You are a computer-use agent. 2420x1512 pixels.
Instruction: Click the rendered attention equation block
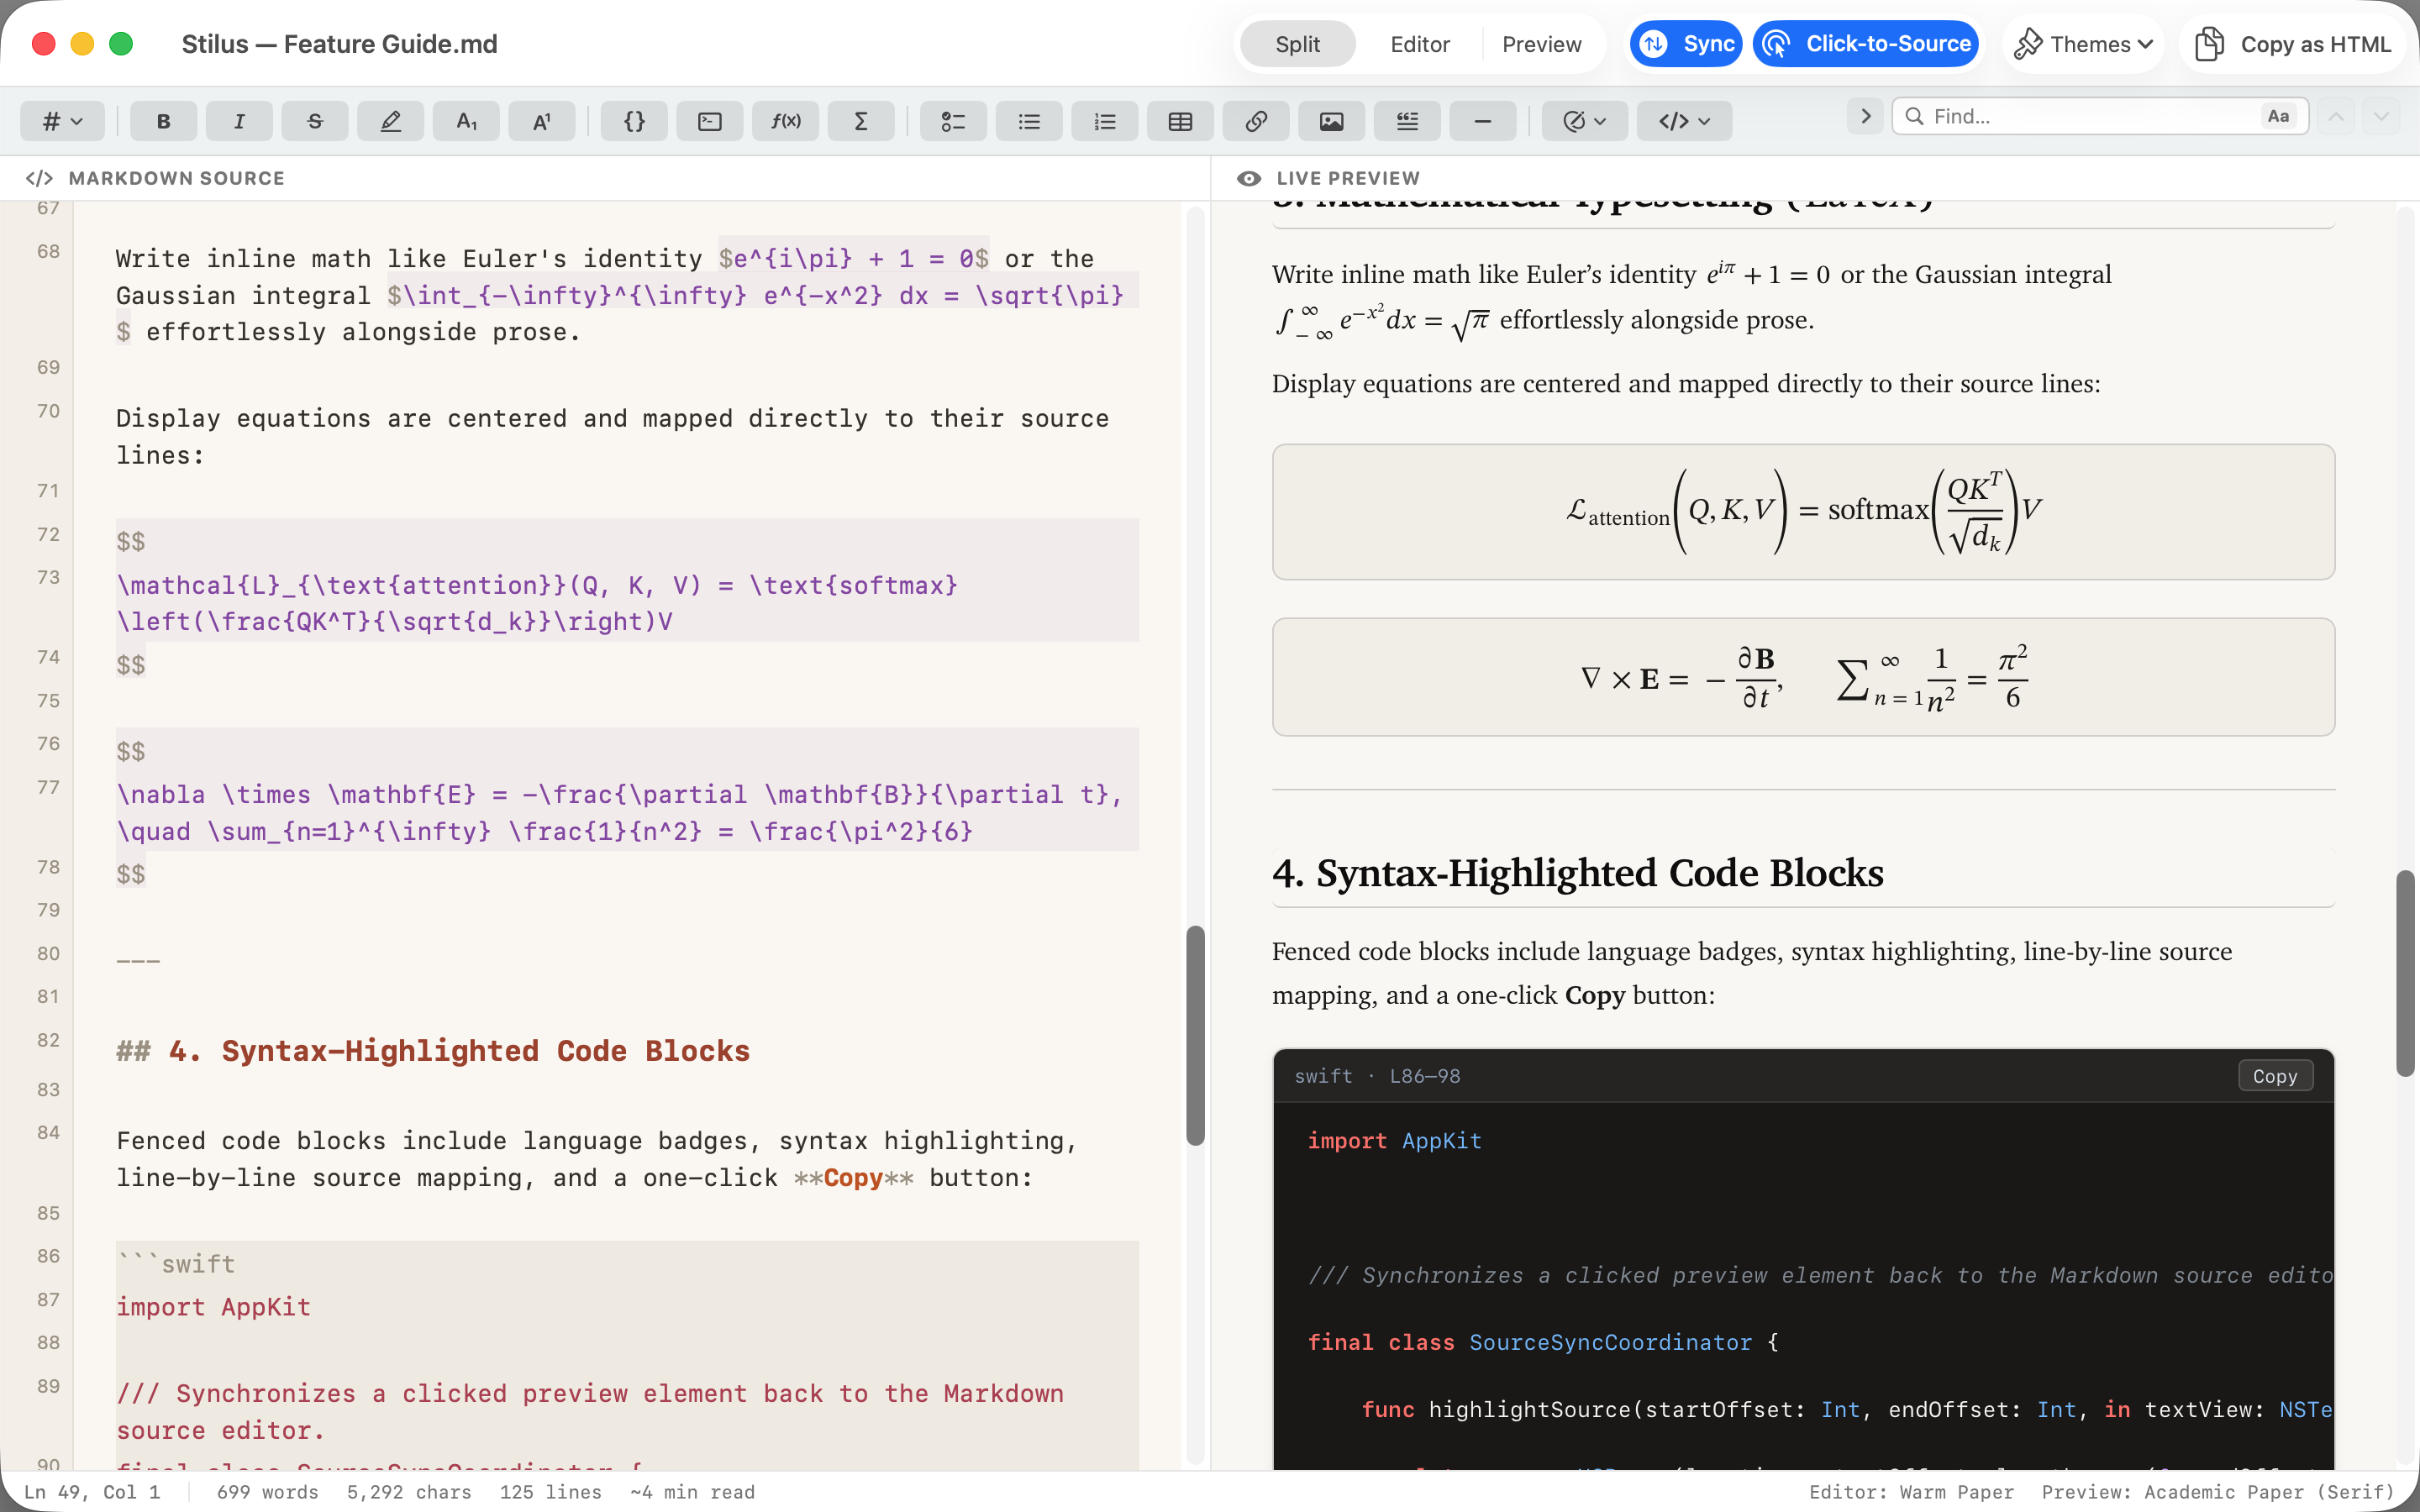tap(1803, 512)
